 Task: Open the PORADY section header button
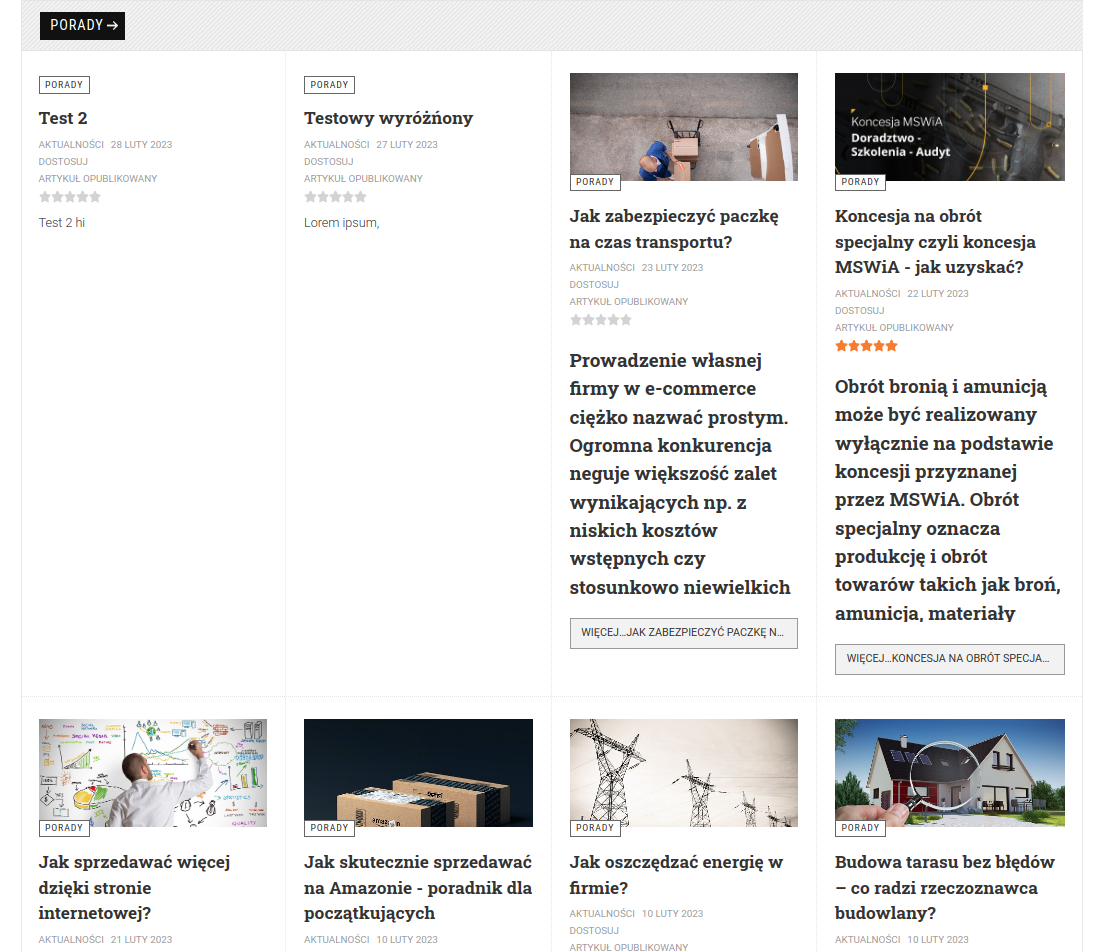tap(82, 26)
